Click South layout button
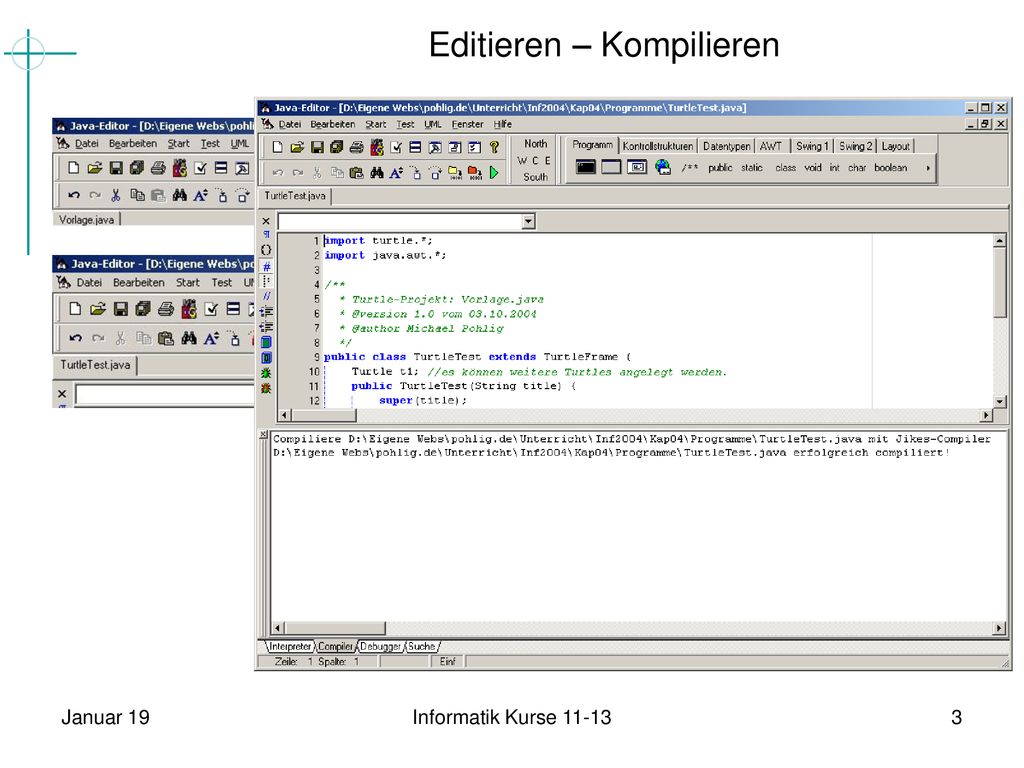Screen dimensions: 1024x768 [x=536, y=177]
